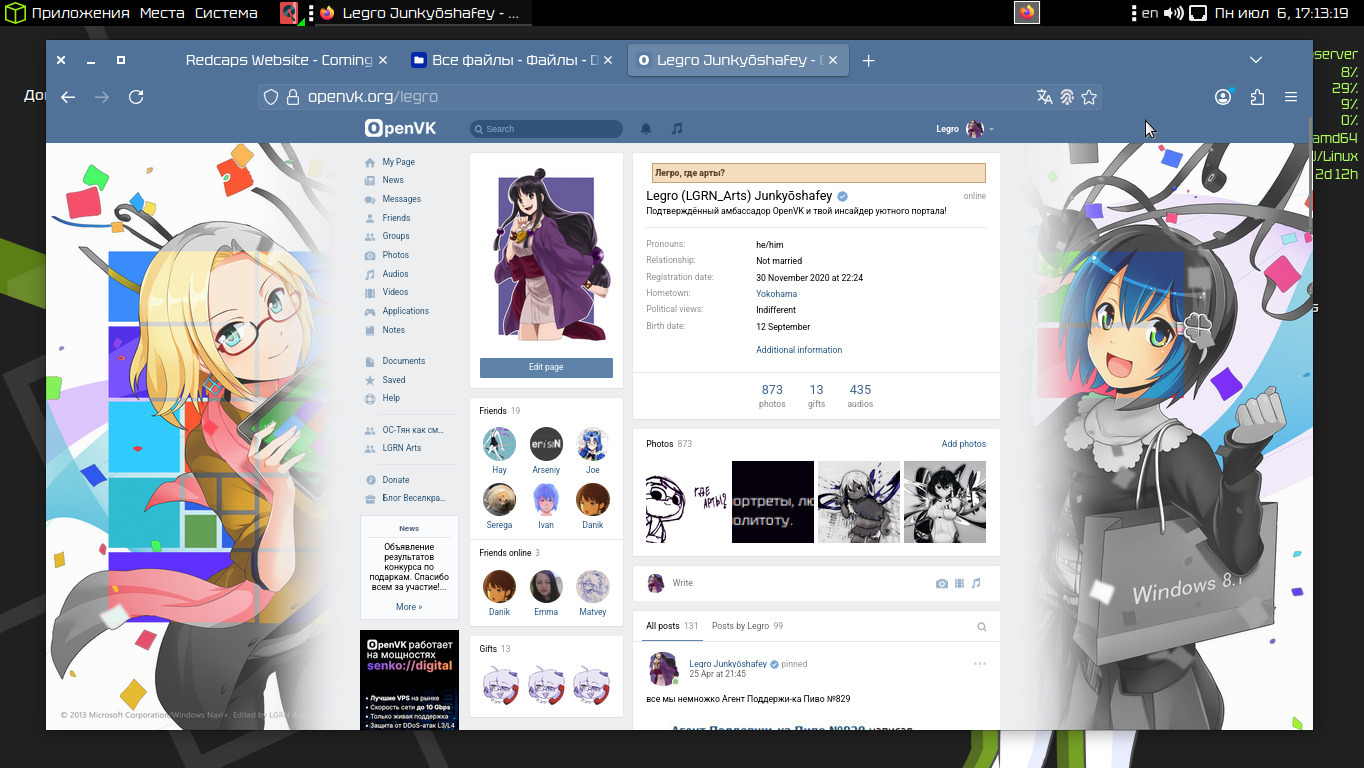
Task: Open the Legro account dropdown in header
Action: point(965,129)
